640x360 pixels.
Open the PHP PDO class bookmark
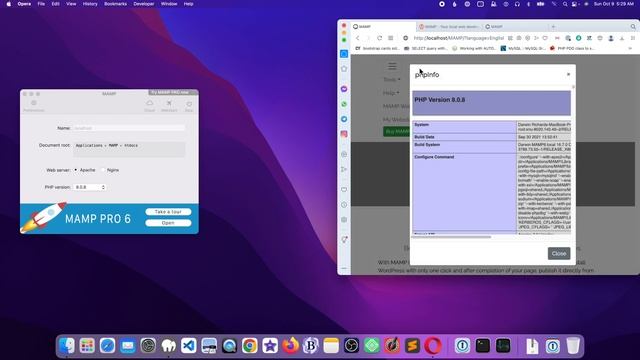pos(572,48)
